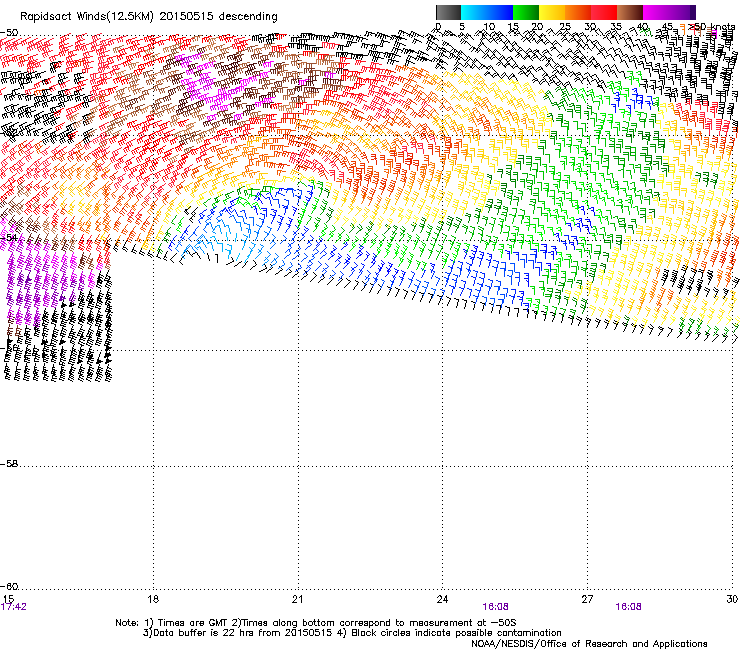The height and width of the screenshot is (650, 740).
Task: Click the red 30-35 knots legend swatch
Action: tap(604, 12)
